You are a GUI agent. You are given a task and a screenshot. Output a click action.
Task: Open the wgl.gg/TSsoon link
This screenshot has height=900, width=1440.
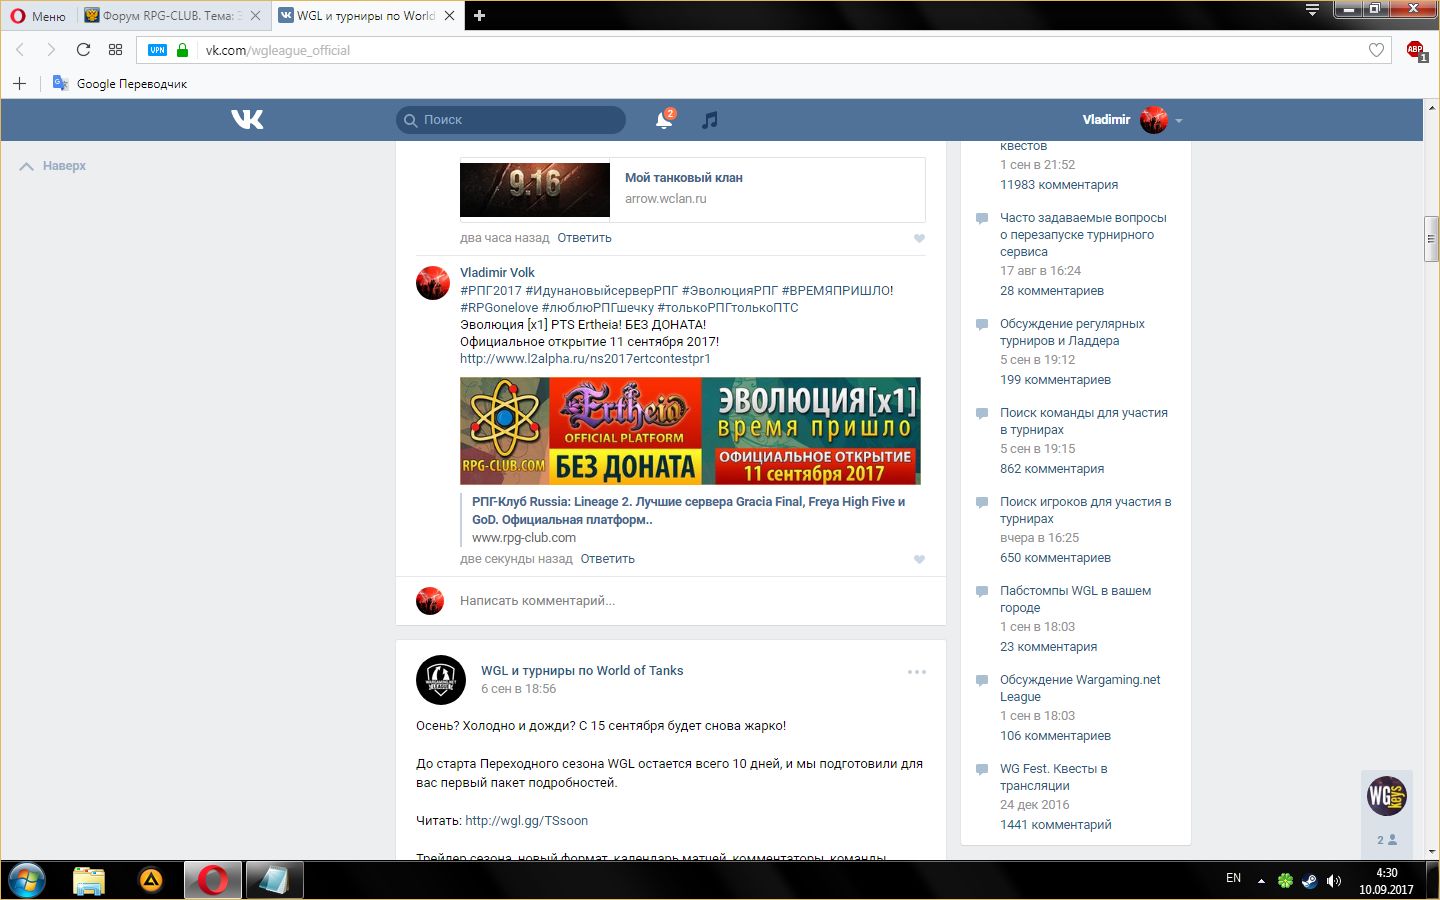point(526,821)
